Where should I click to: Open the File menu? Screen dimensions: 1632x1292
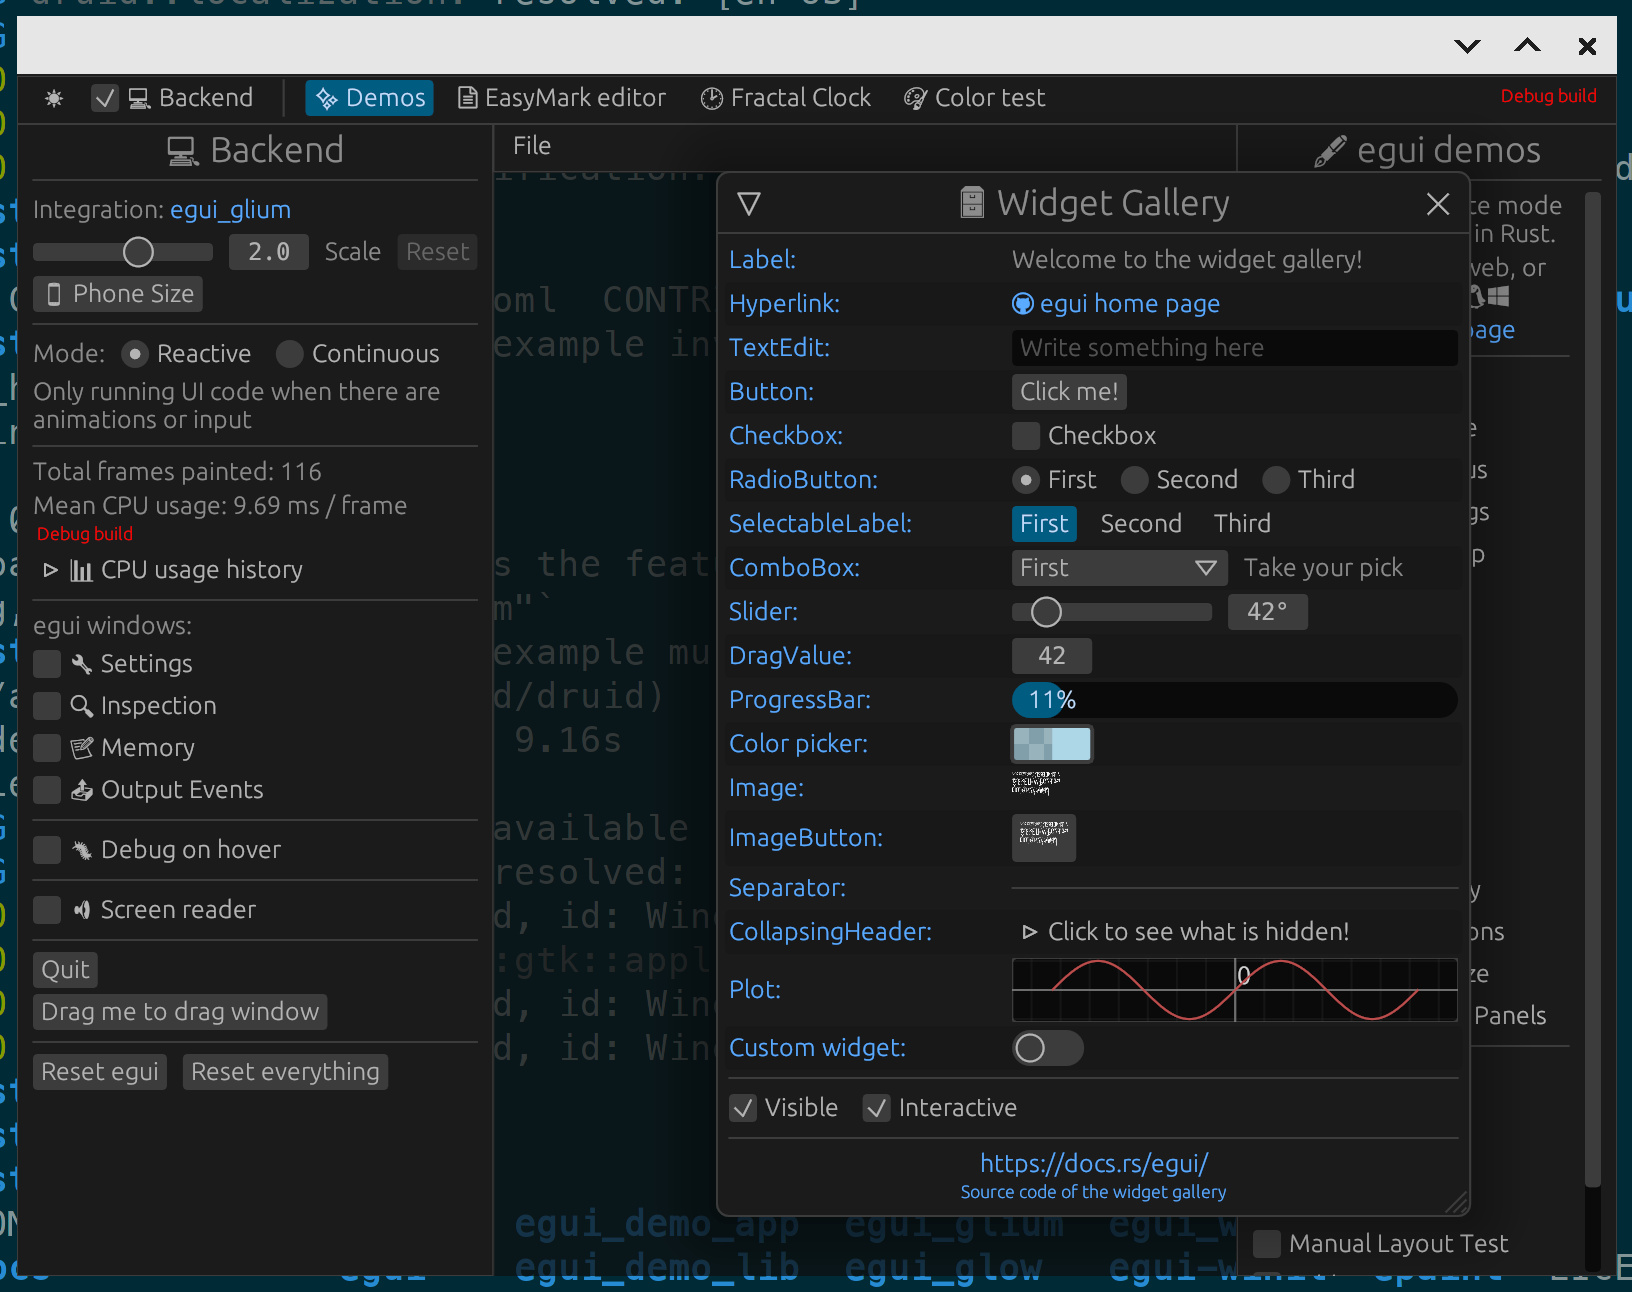pyautogui.click(x=531, y=145)
